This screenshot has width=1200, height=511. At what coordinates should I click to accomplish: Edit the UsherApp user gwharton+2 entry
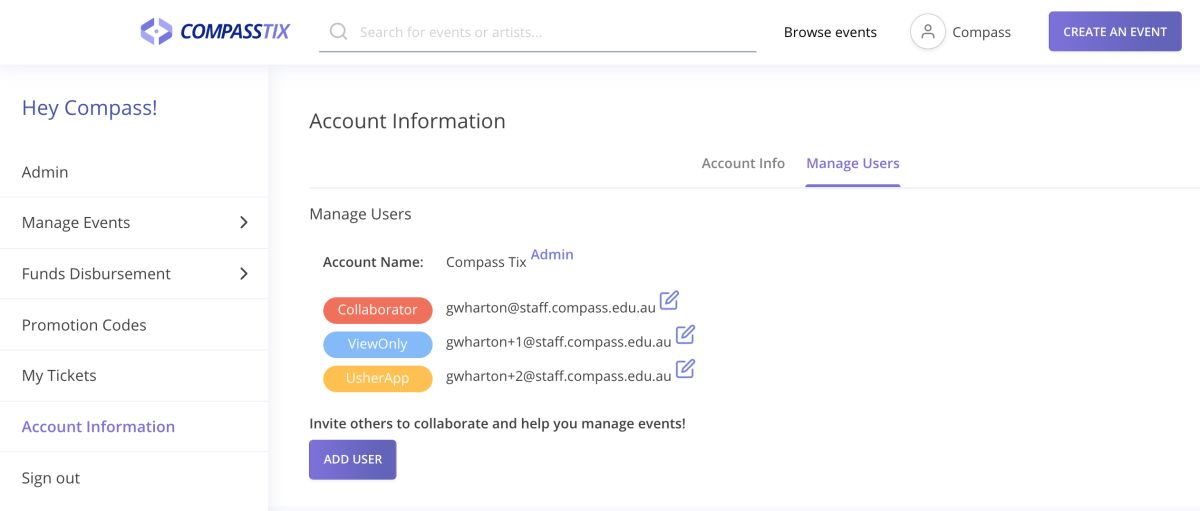[x=685, y=369]
